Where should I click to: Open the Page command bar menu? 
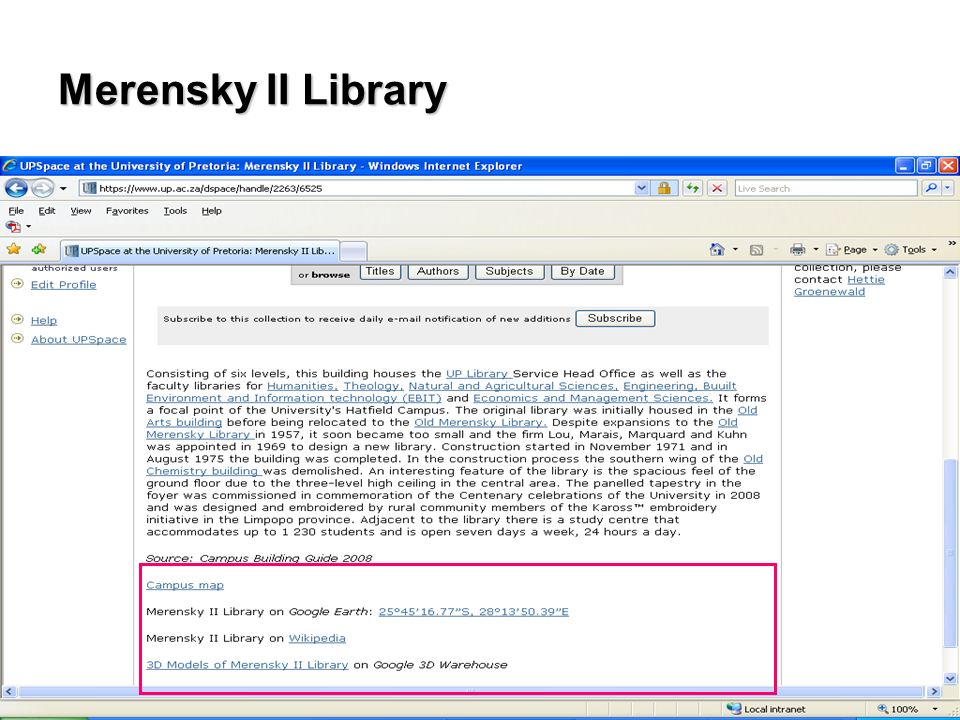point(852,250)
